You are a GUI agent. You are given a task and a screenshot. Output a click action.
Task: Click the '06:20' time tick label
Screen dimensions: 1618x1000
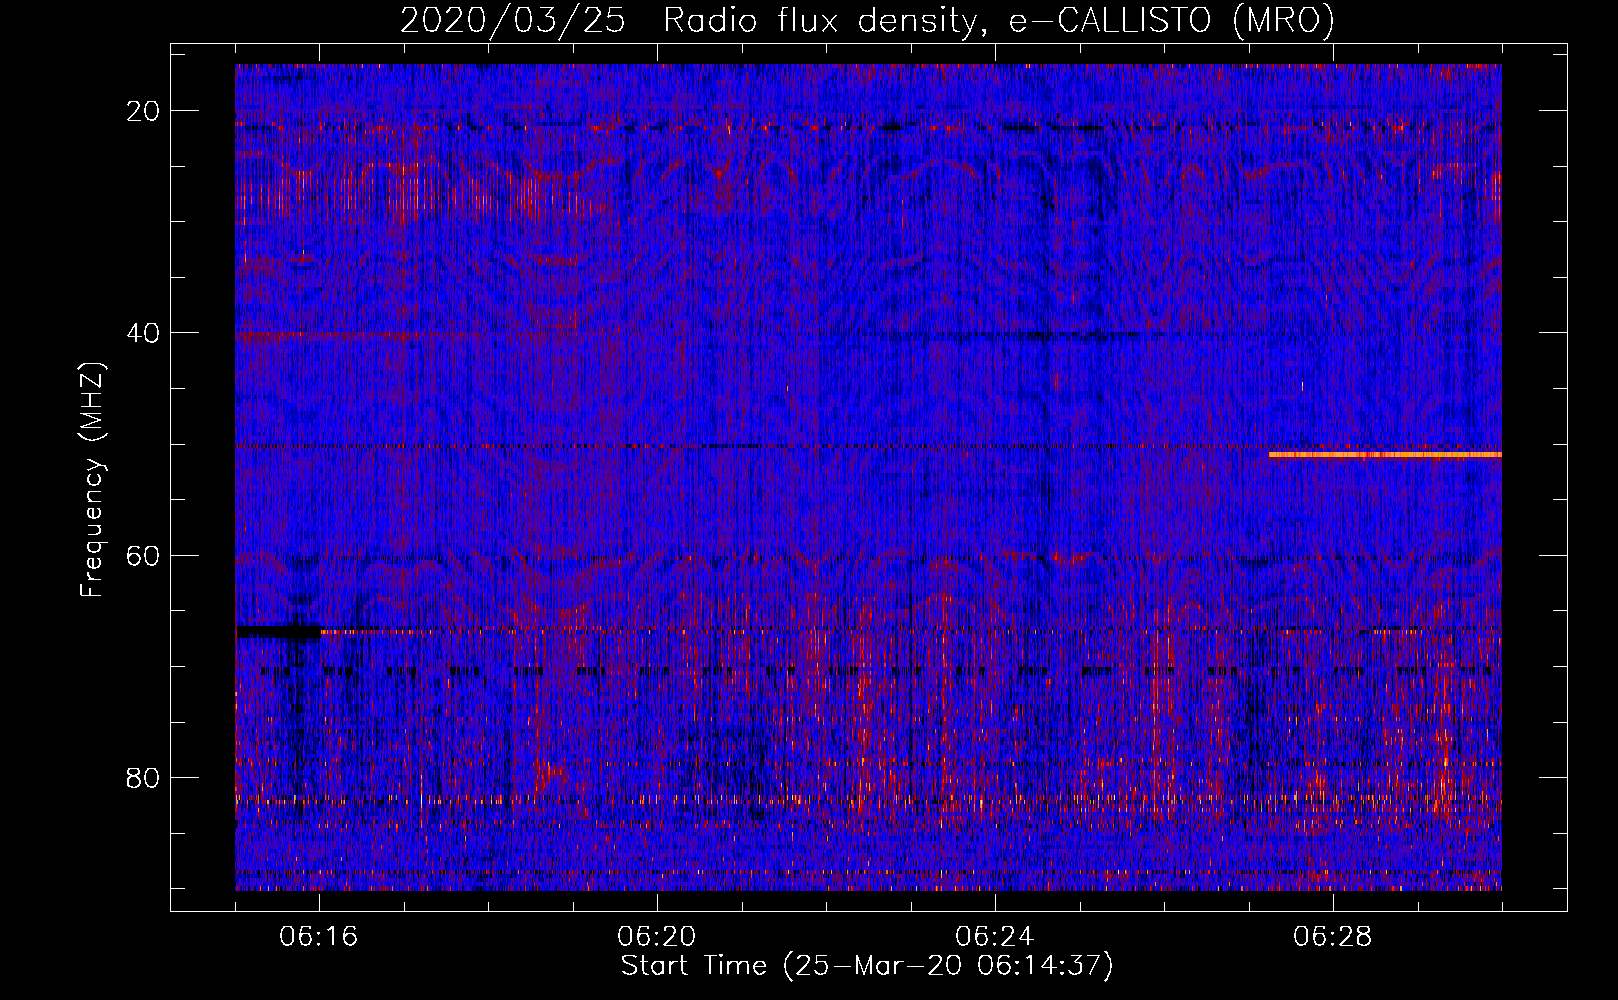(x=657, y=937)
